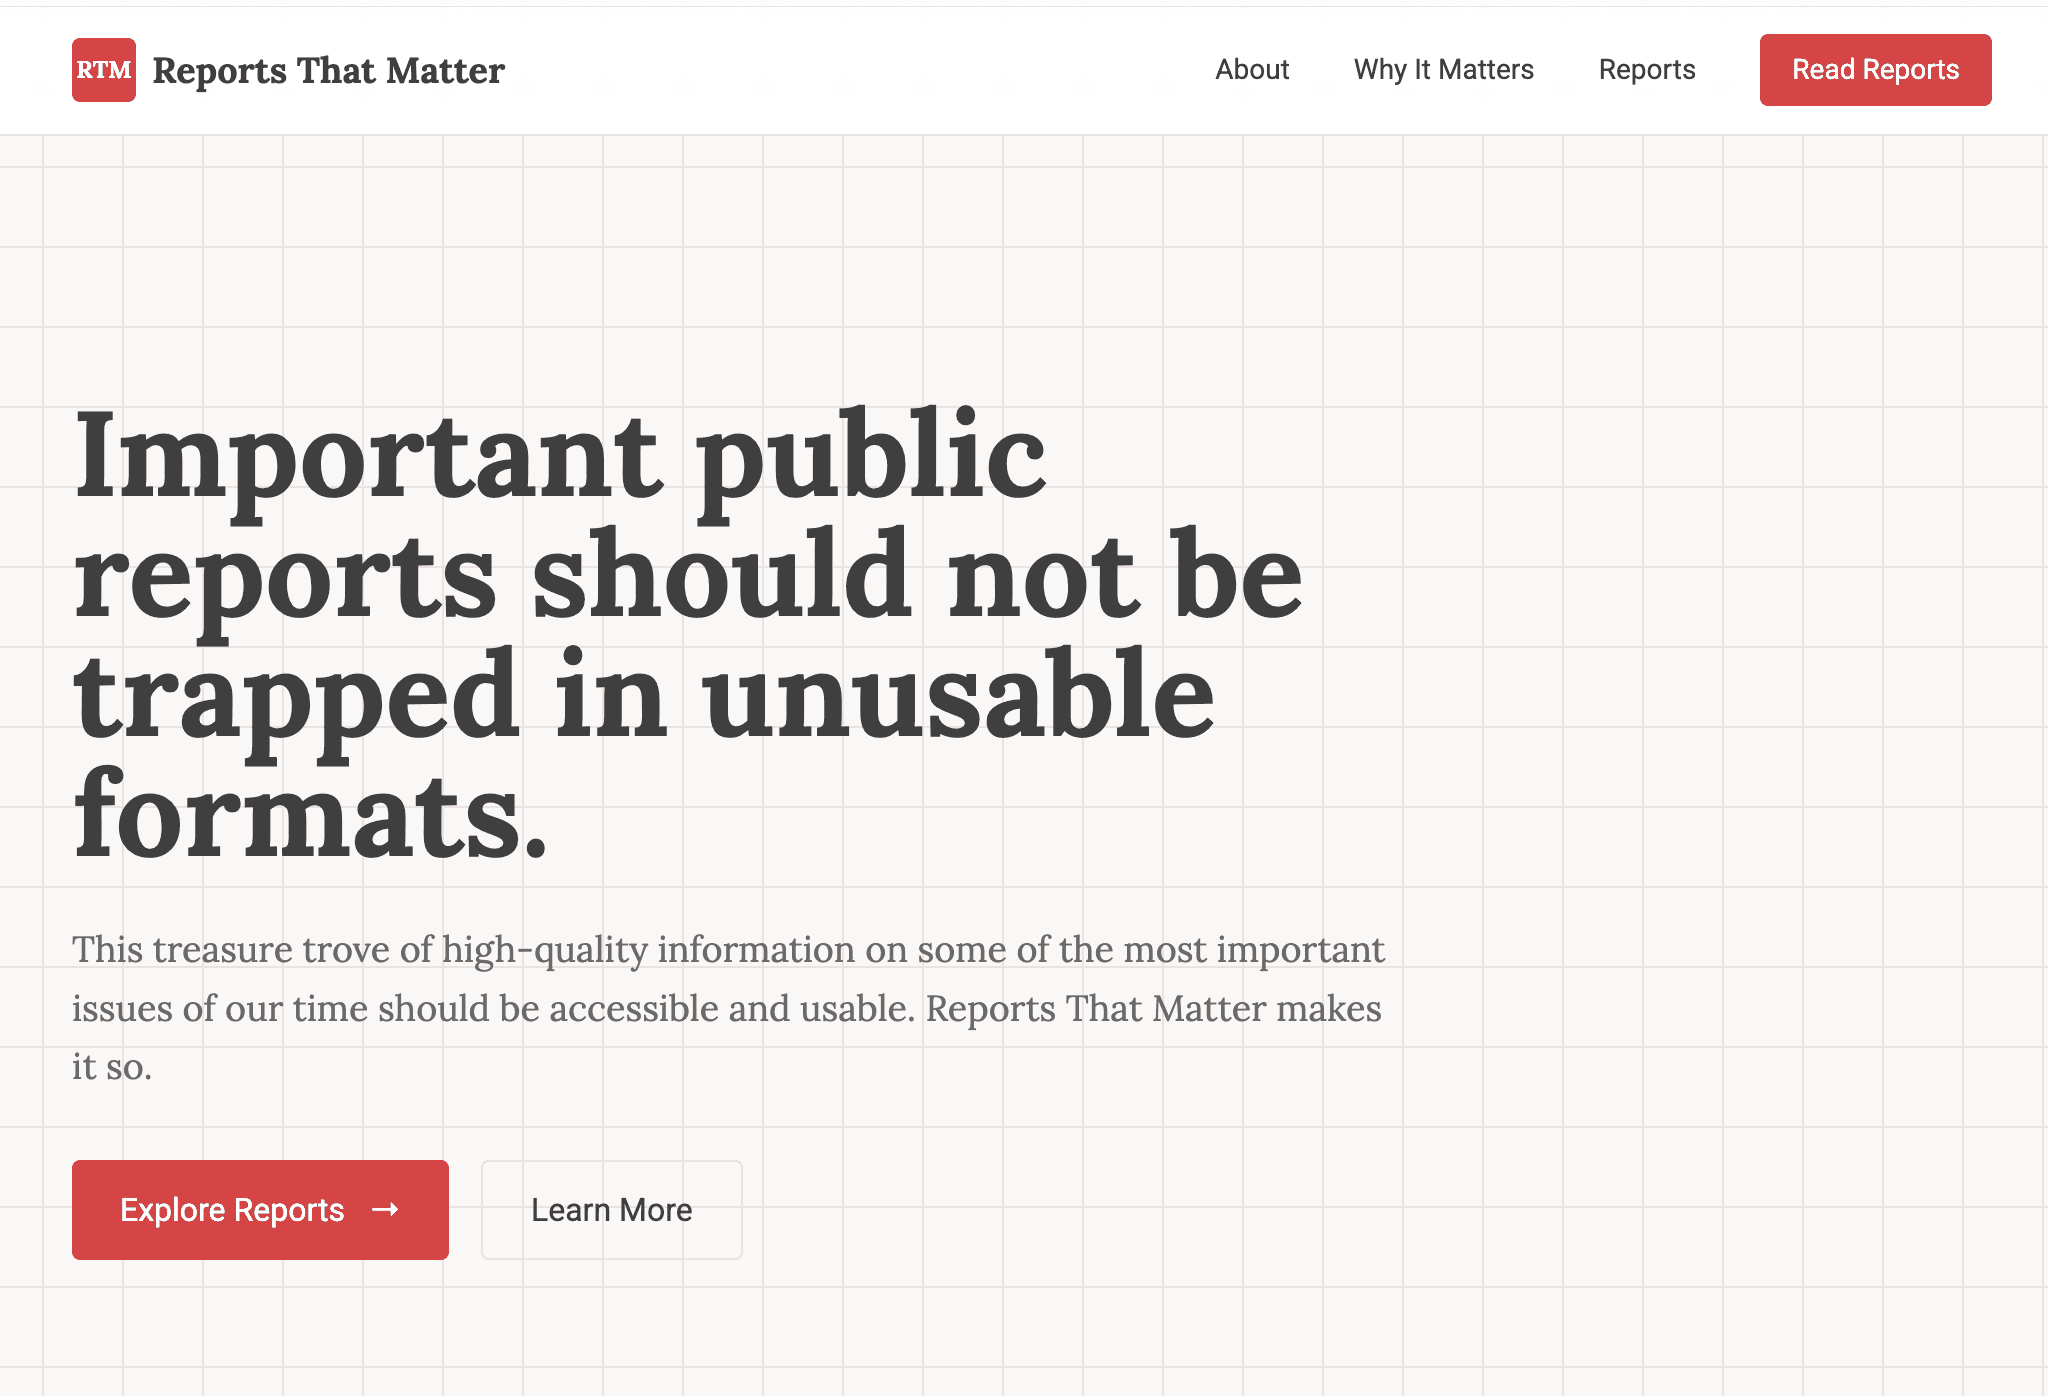Click the Explore Reports button label
The height and width of the screenshot is (1396, 2048).
[232, 1210]
